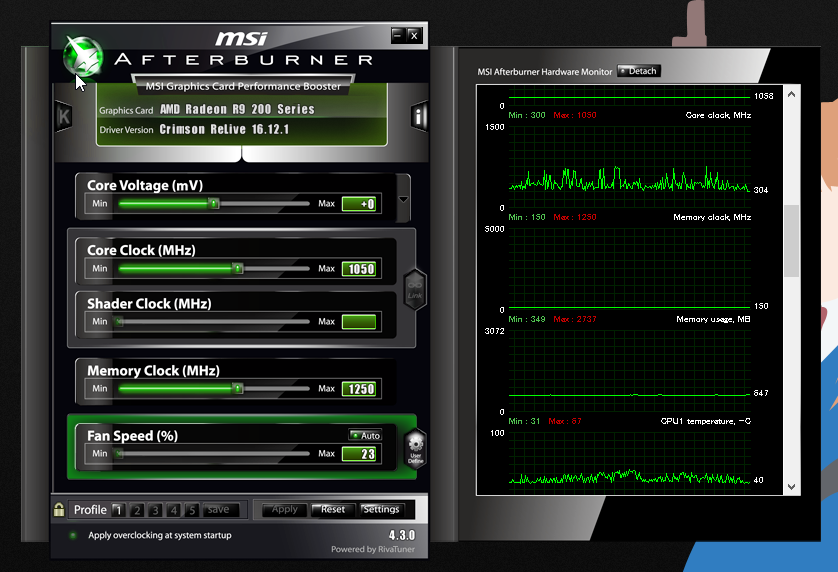Click the 4.3.0 version number
838x572 pixels.
(402, 535)
